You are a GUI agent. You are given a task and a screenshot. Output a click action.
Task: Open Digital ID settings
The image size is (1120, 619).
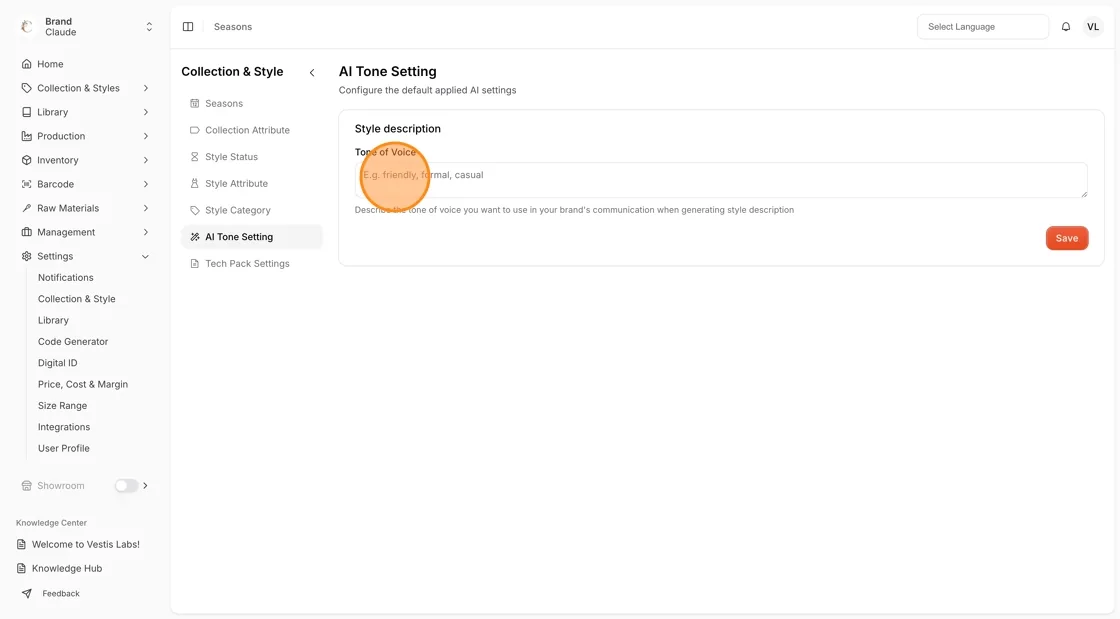tap(58, 363)
